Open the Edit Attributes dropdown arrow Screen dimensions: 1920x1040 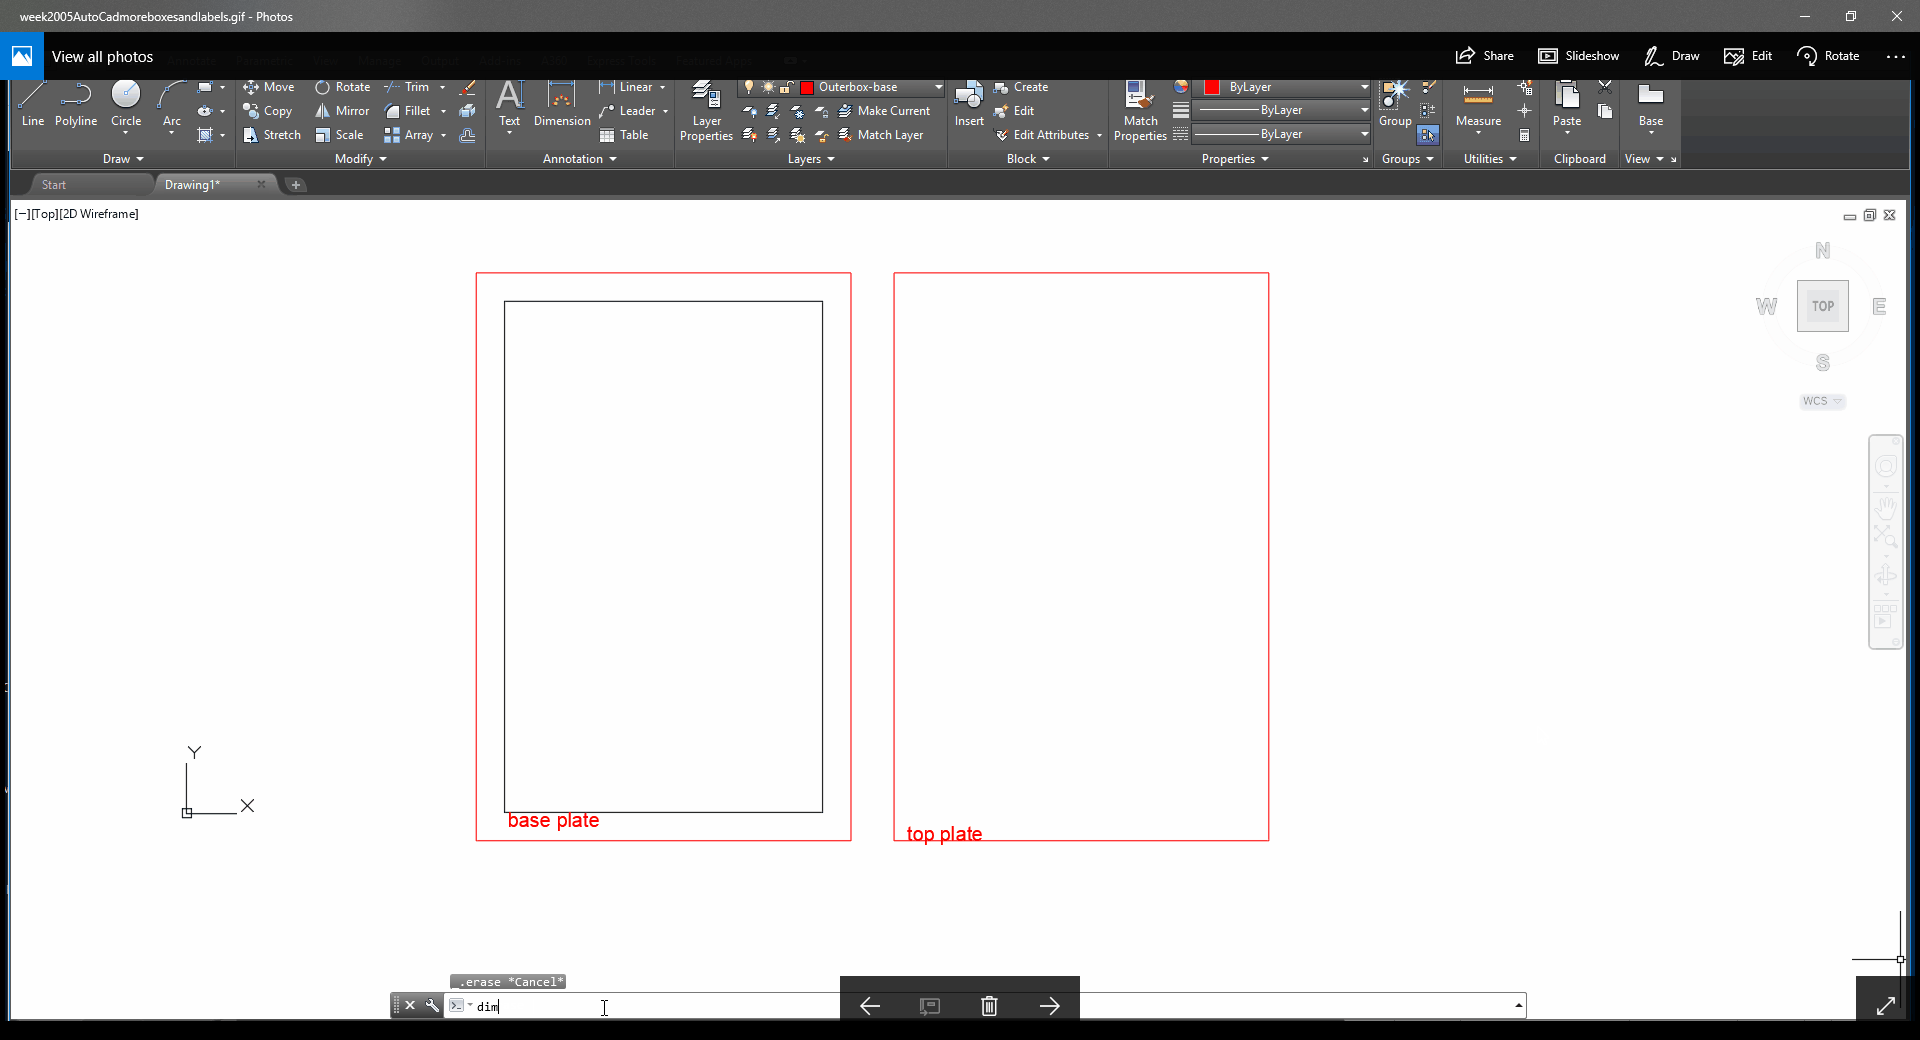(x=1099, y=135)
